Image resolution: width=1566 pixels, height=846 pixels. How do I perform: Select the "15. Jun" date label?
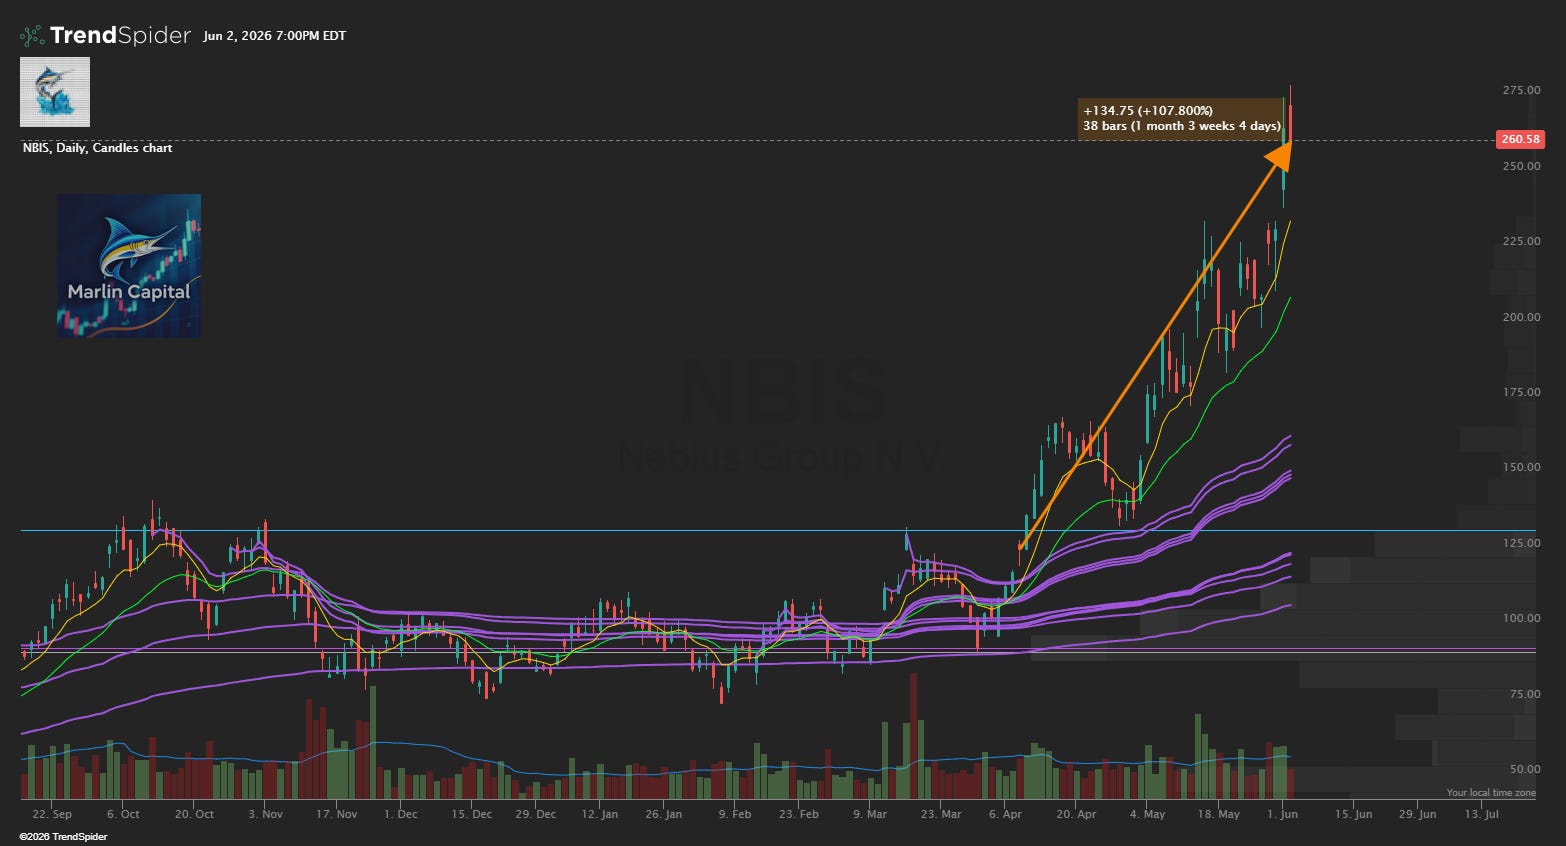pos(1353,814)
